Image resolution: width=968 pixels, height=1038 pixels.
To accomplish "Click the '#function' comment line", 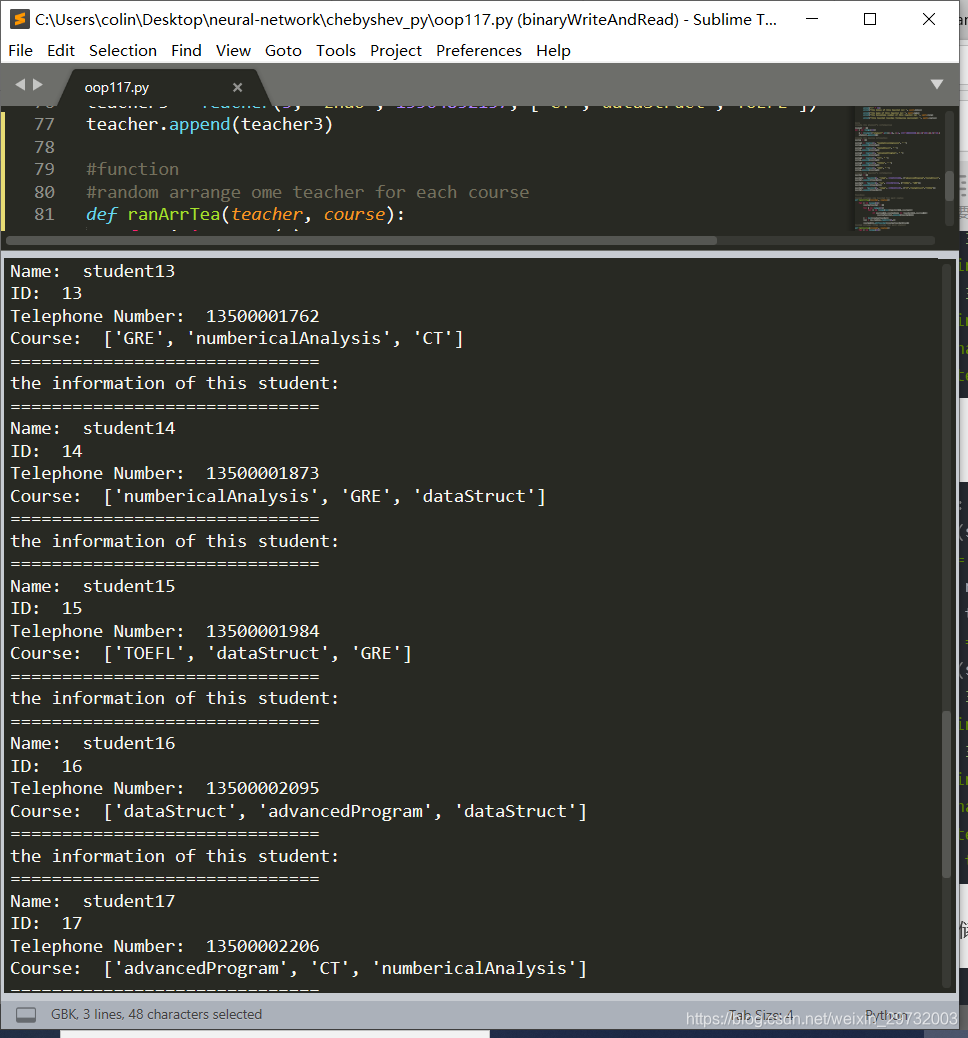I will (x=132, y=169).
